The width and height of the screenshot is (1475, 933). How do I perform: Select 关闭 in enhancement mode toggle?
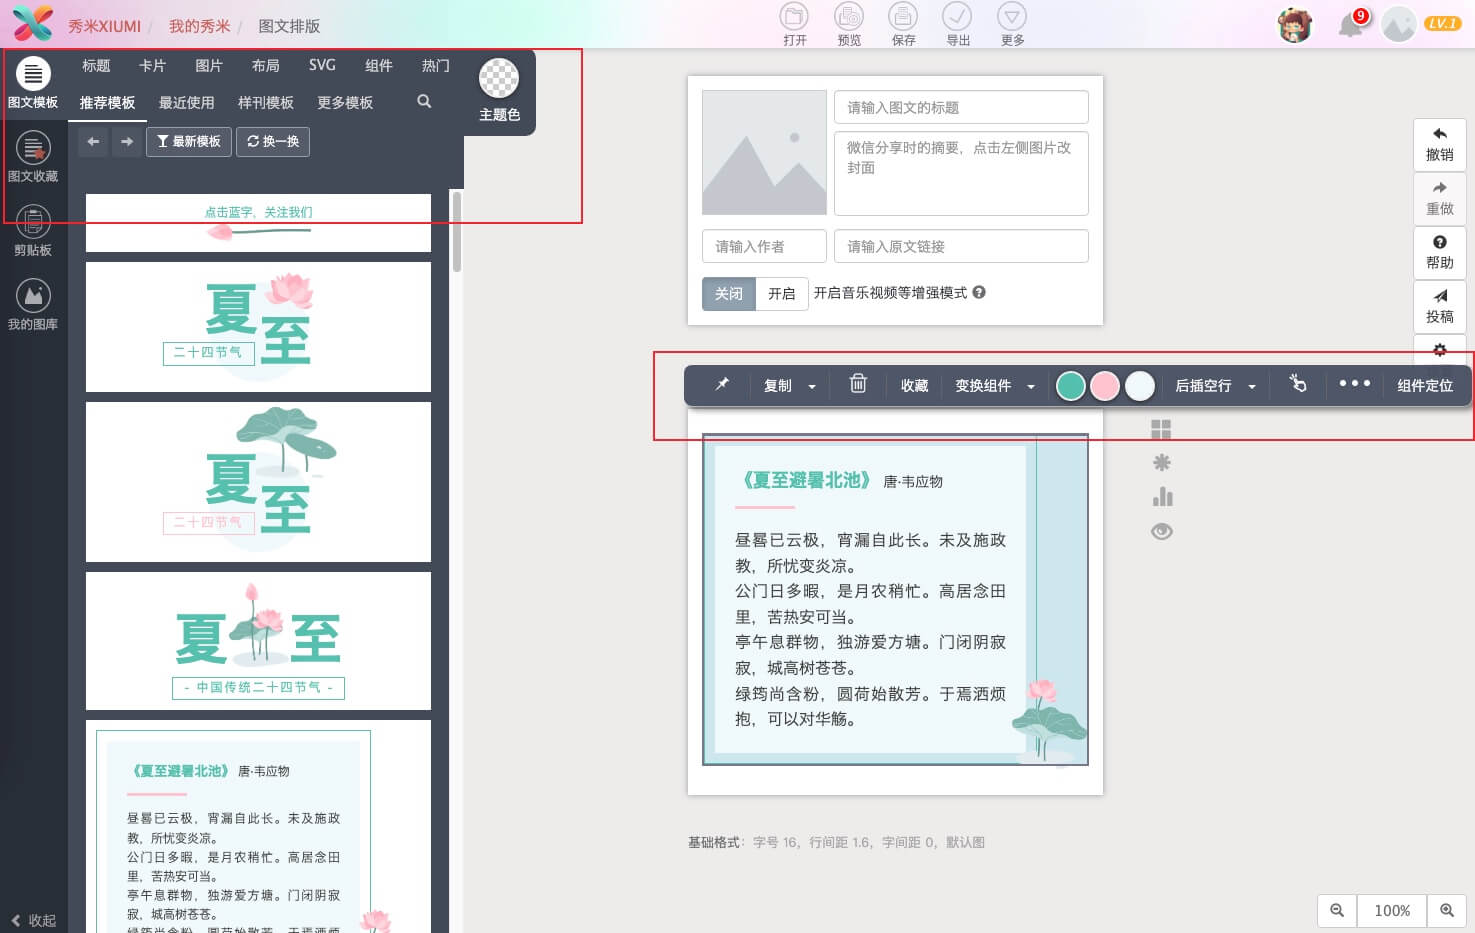729,294
